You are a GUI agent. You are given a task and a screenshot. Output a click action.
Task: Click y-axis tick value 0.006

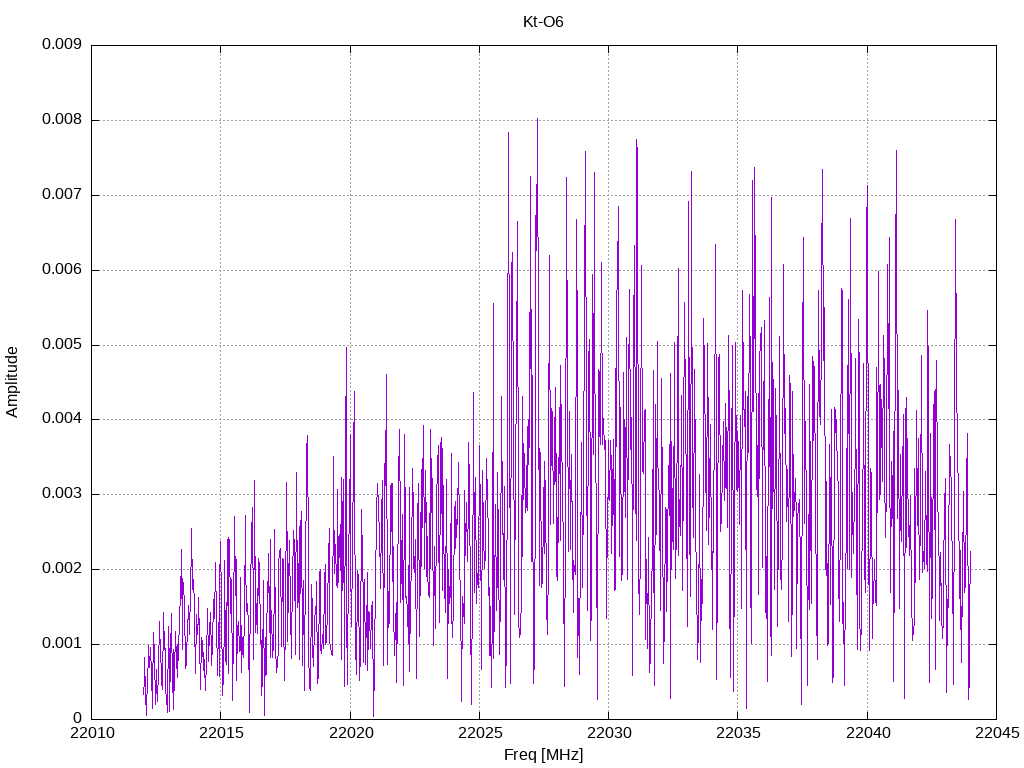click(x=62, y=269)
